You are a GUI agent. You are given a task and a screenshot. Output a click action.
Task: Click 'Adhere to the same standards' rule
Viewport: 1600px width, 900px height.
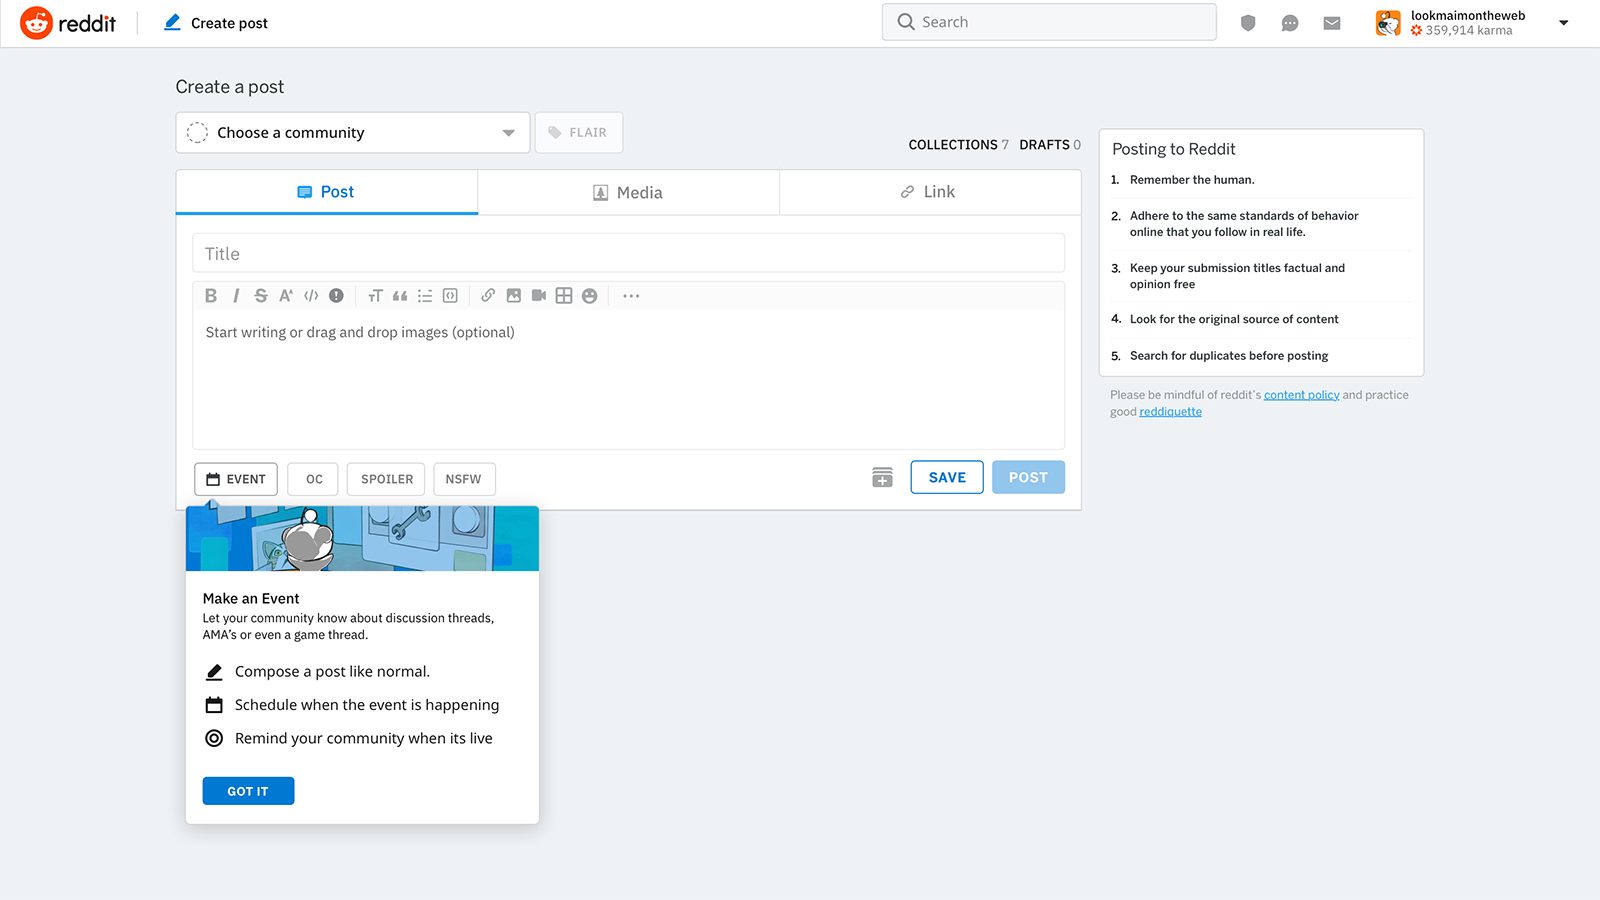coord(1244,224)
